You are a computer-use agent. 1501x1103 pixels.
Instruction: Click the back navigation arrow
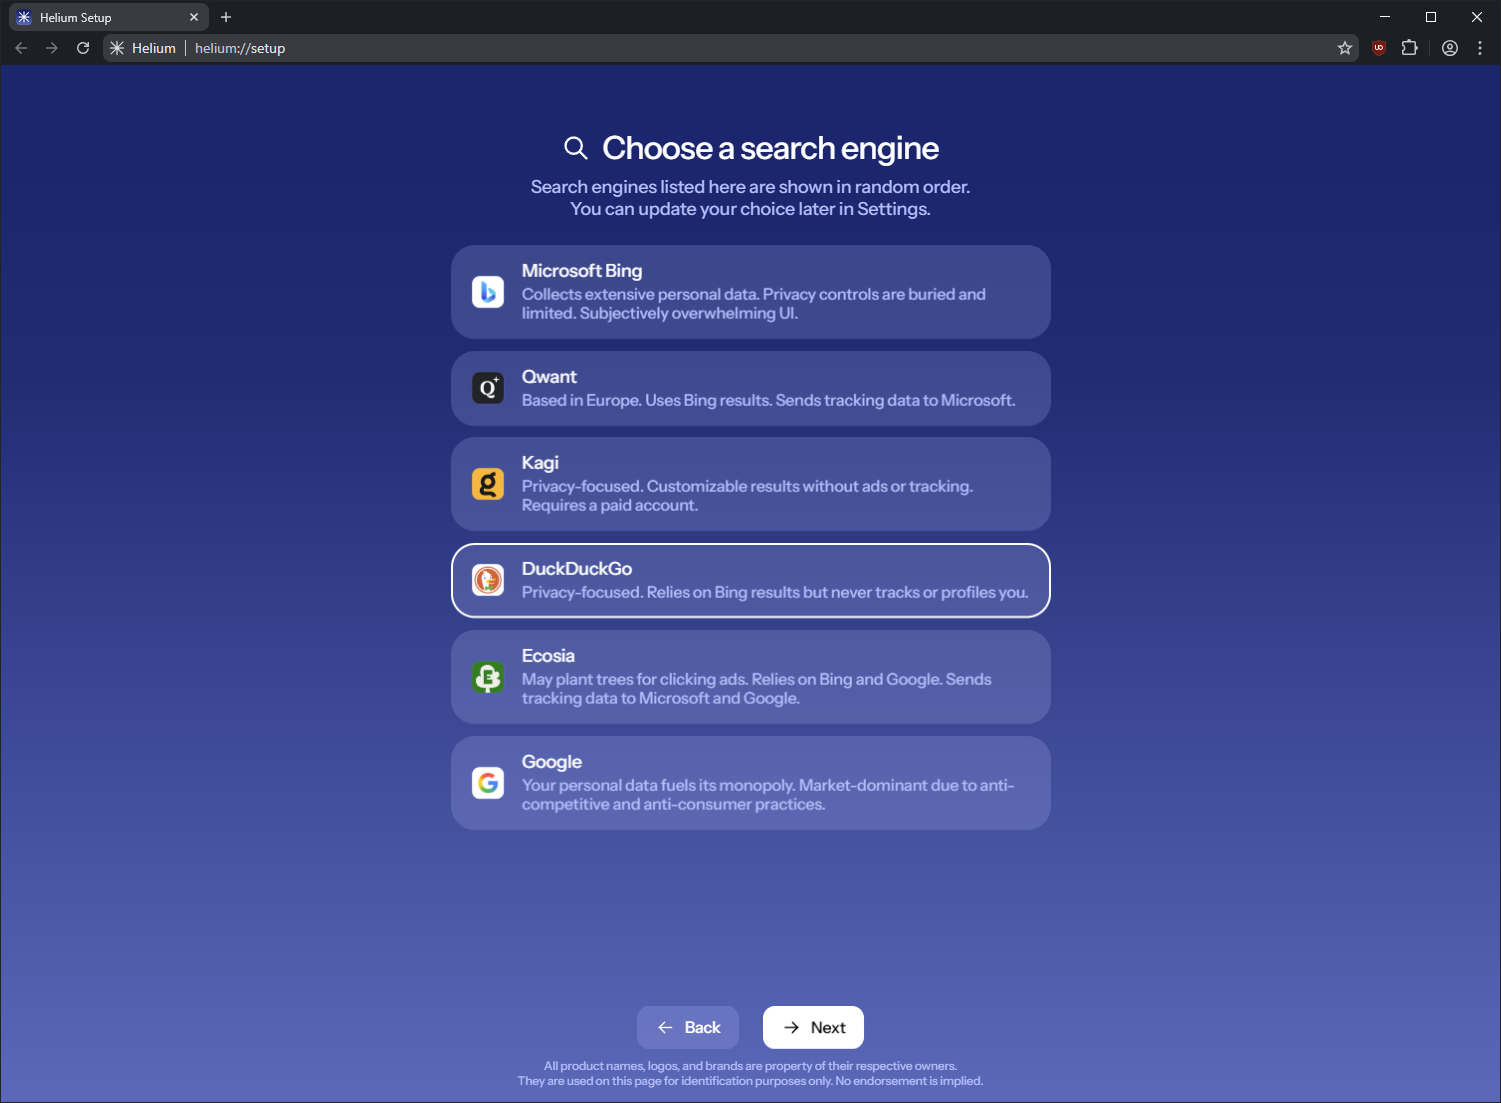(20, 47)
